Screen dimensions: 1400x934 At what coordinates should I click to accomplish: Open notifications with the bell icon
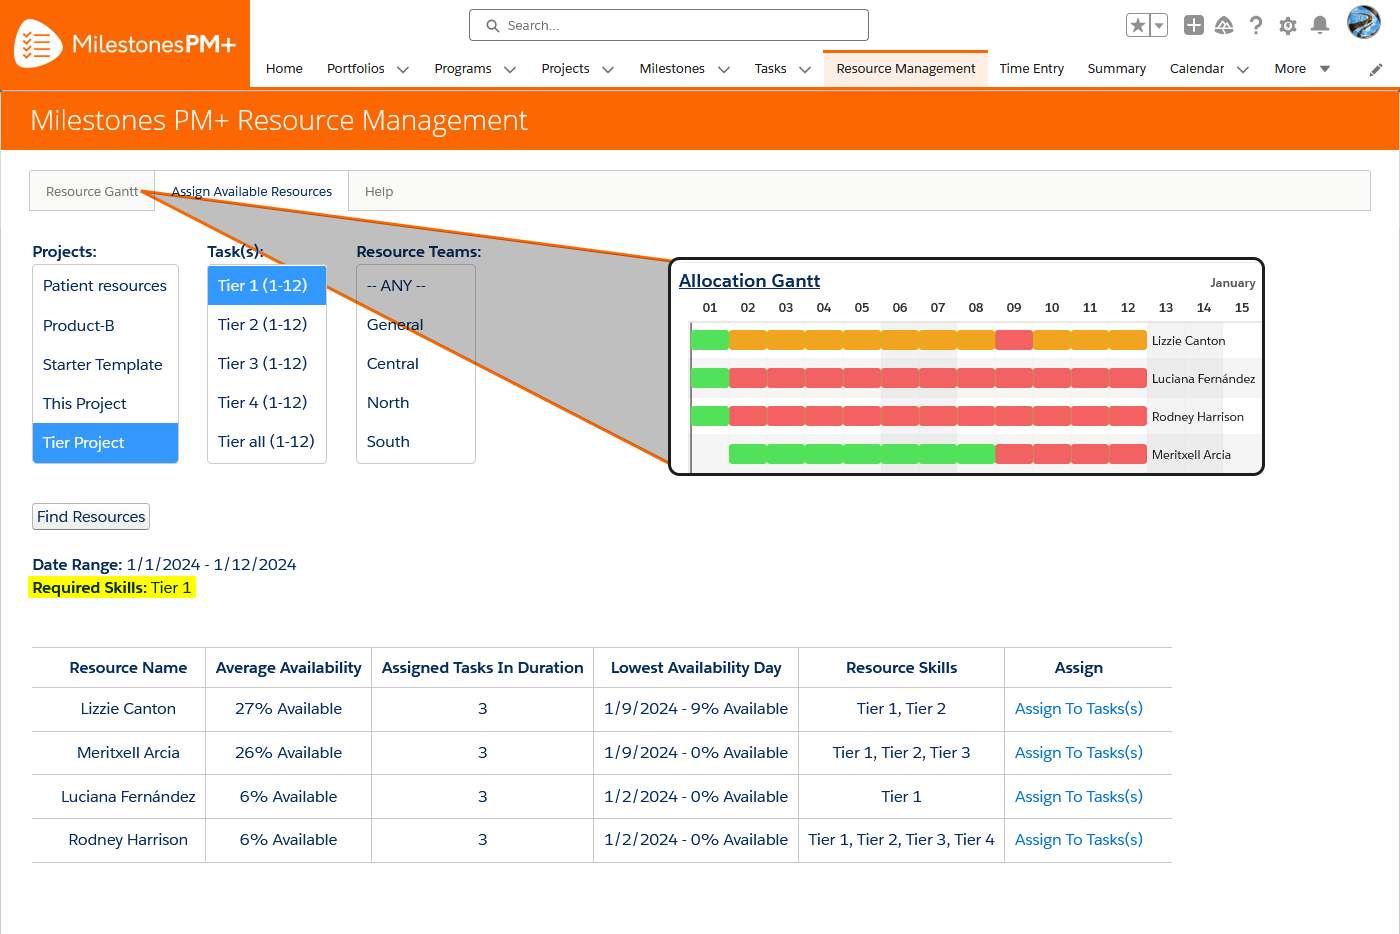point(1319,24)
